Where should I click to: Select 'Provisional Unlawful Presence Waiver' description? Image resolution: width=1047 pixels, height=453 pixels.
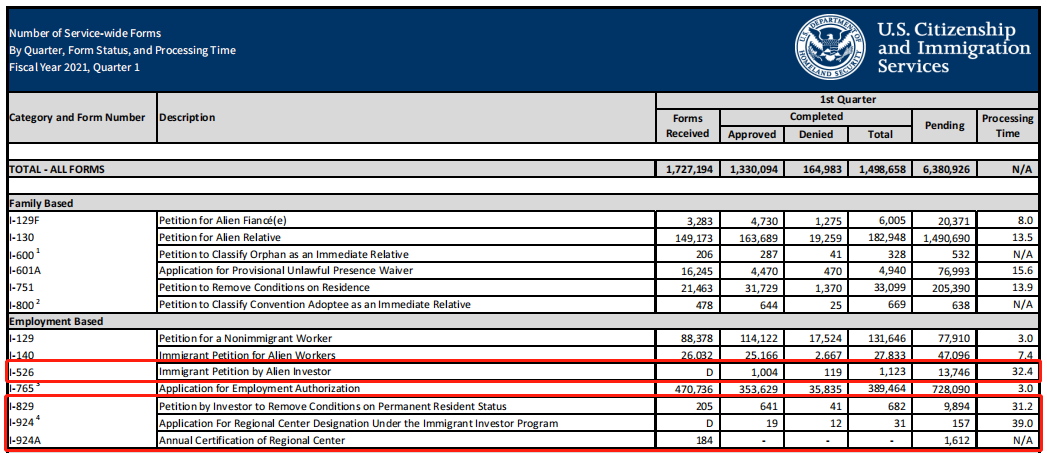[286, 271]
